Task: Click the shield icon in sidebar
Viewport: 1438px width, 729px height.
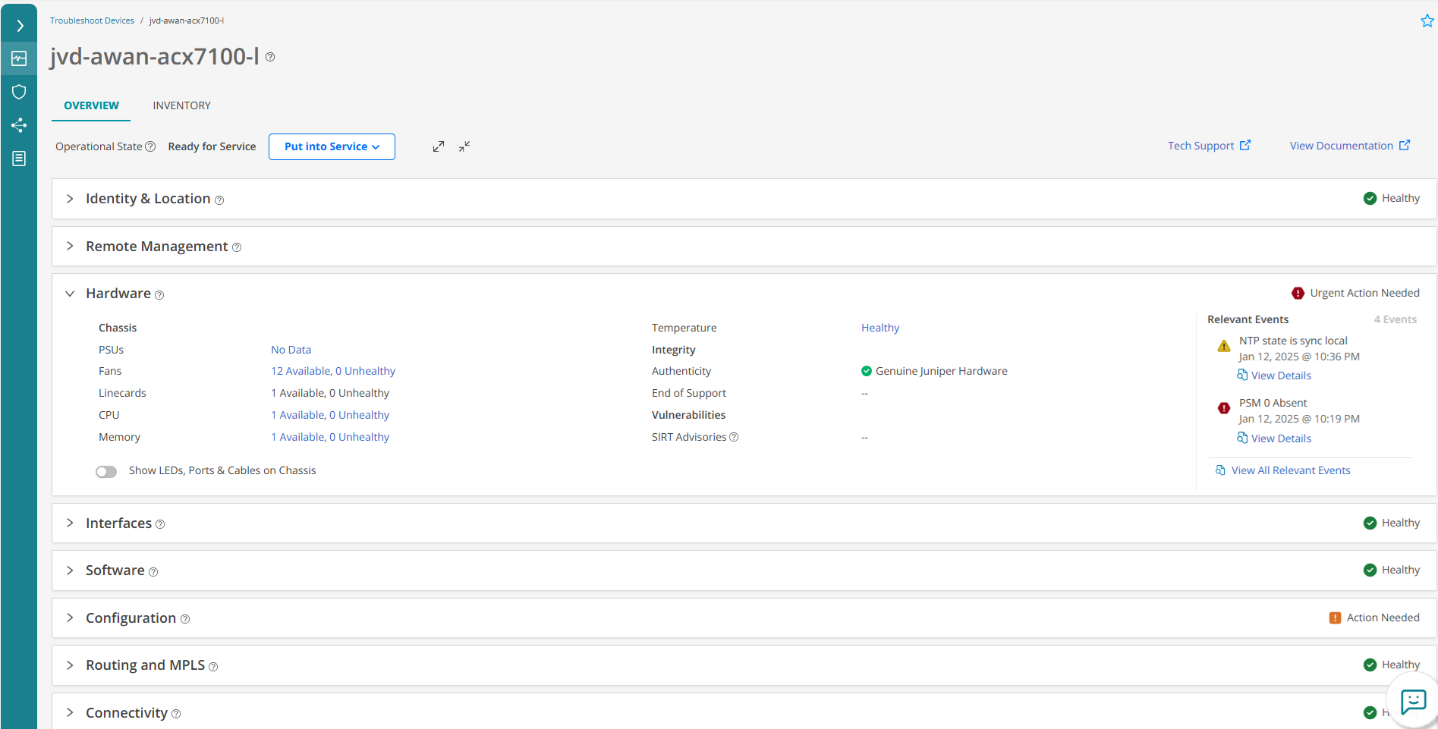Action: (19, 92)
